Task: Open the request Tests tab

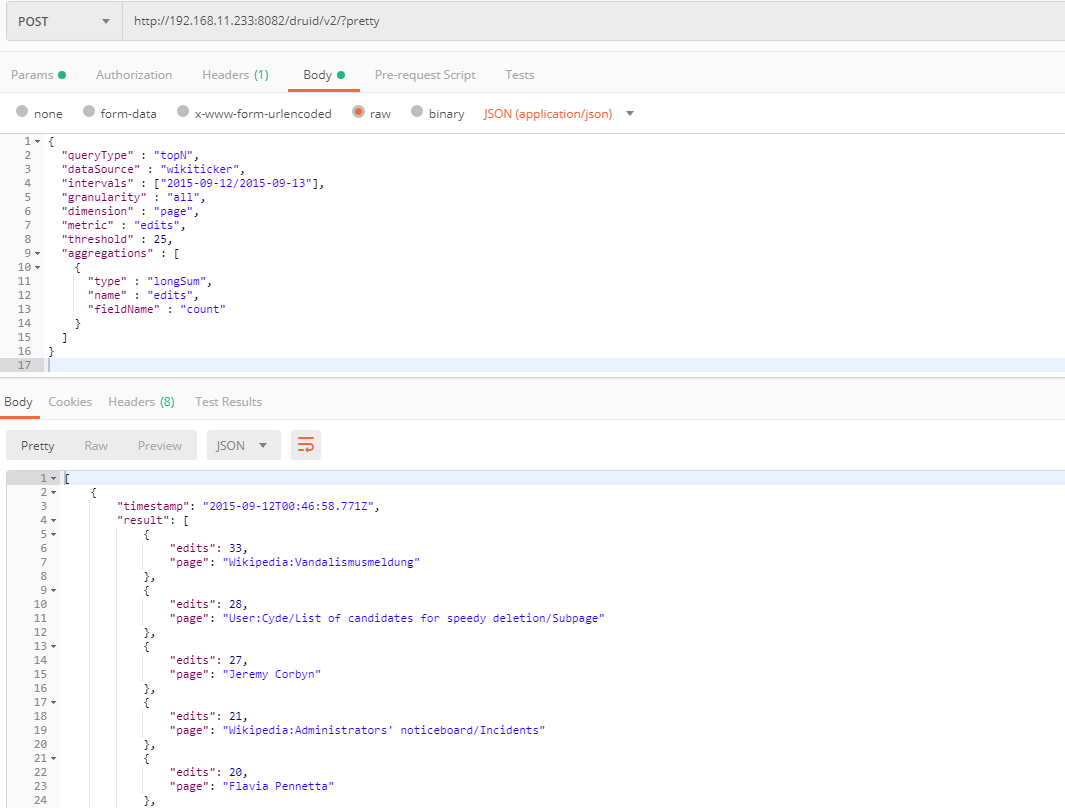Action: coord(520,75)
